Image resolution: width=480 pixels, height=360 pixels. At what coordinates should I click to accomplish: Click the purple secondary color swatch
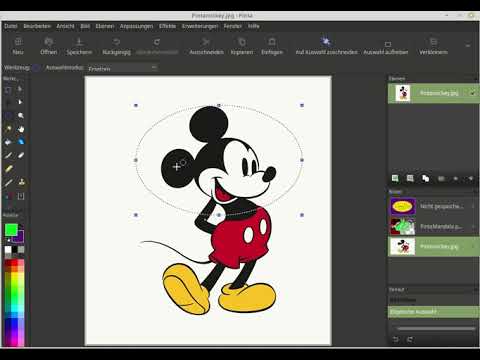click(19, 237)
